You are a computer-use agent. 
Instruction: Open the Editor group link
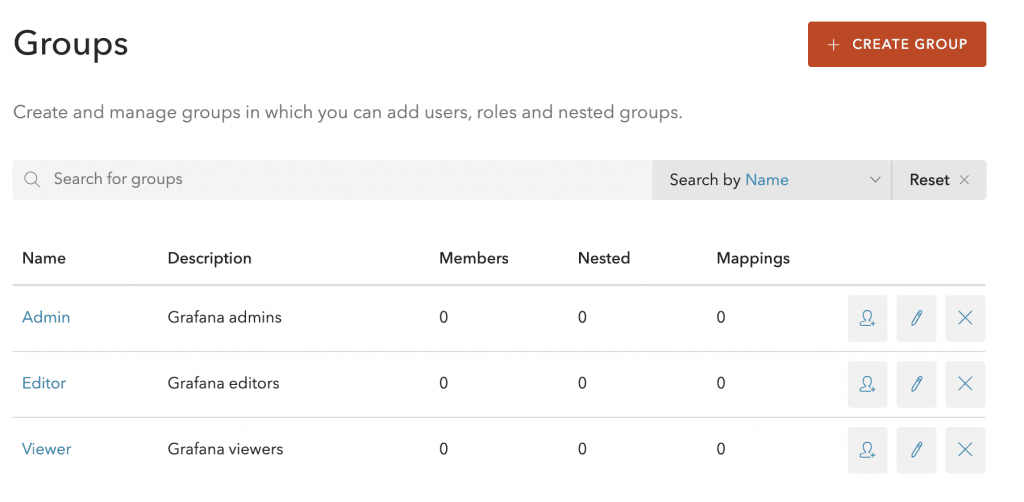coord(44,383)
